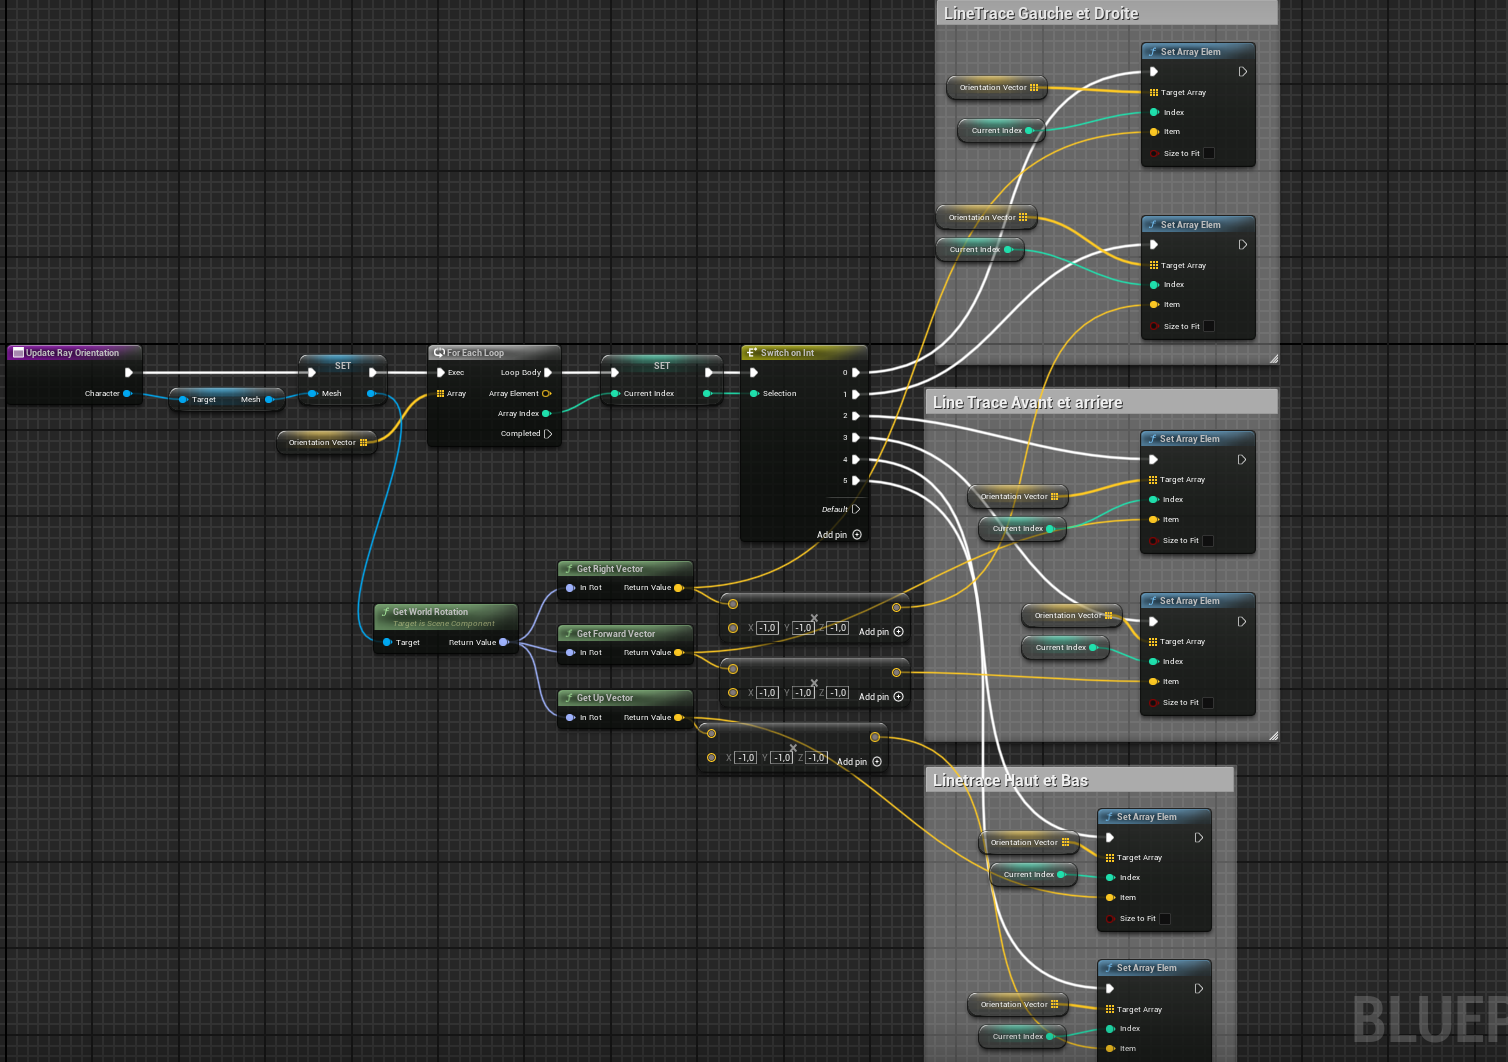Click the Array Element output pin

click(547, 394)
